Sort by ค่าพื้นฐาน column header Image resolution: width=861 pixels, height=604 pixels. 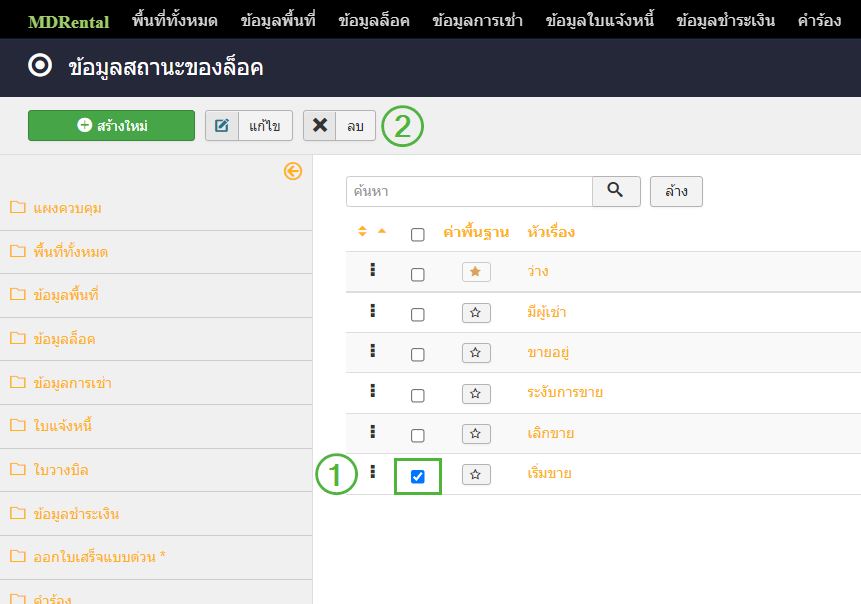click(x=476, y=232)
